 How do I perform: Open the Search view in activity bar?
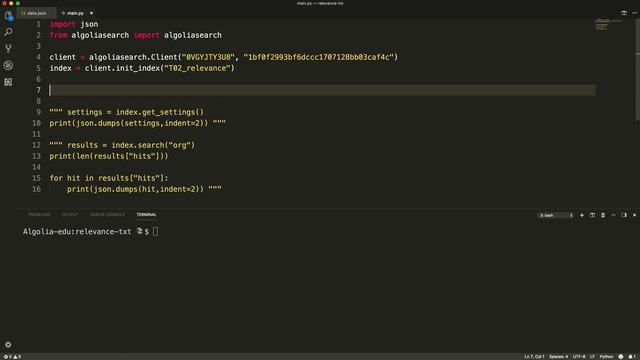(x=8, y=32)
